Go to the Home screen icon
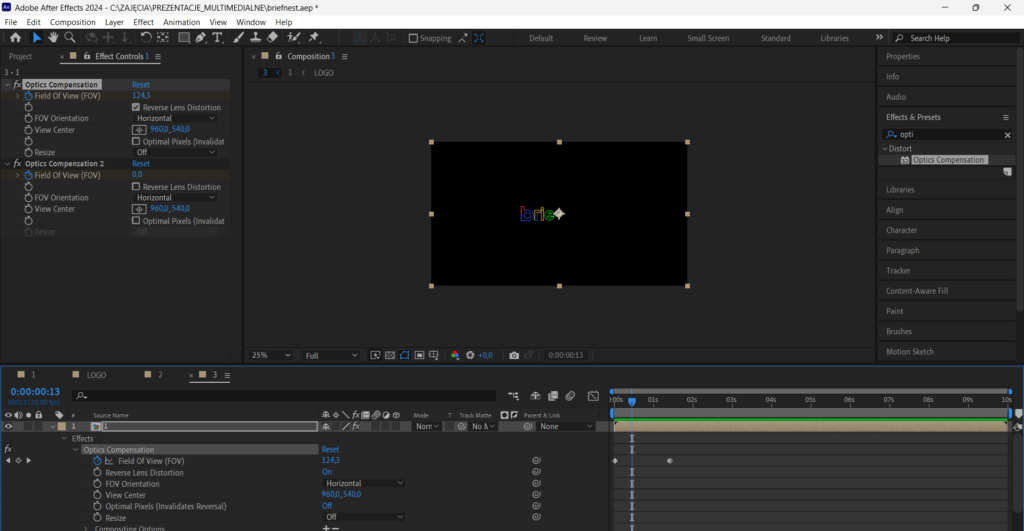 click(x=16, y=38)
